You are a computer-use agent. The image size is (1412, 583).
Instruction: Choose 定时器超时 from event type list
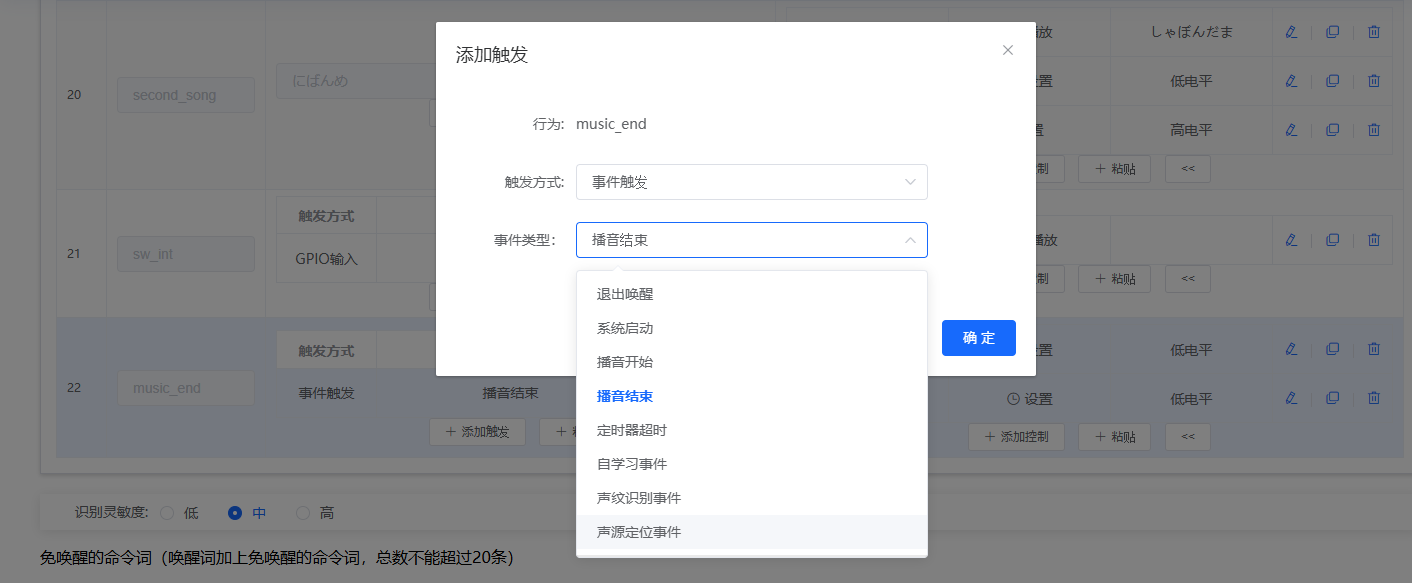[752, 430]
